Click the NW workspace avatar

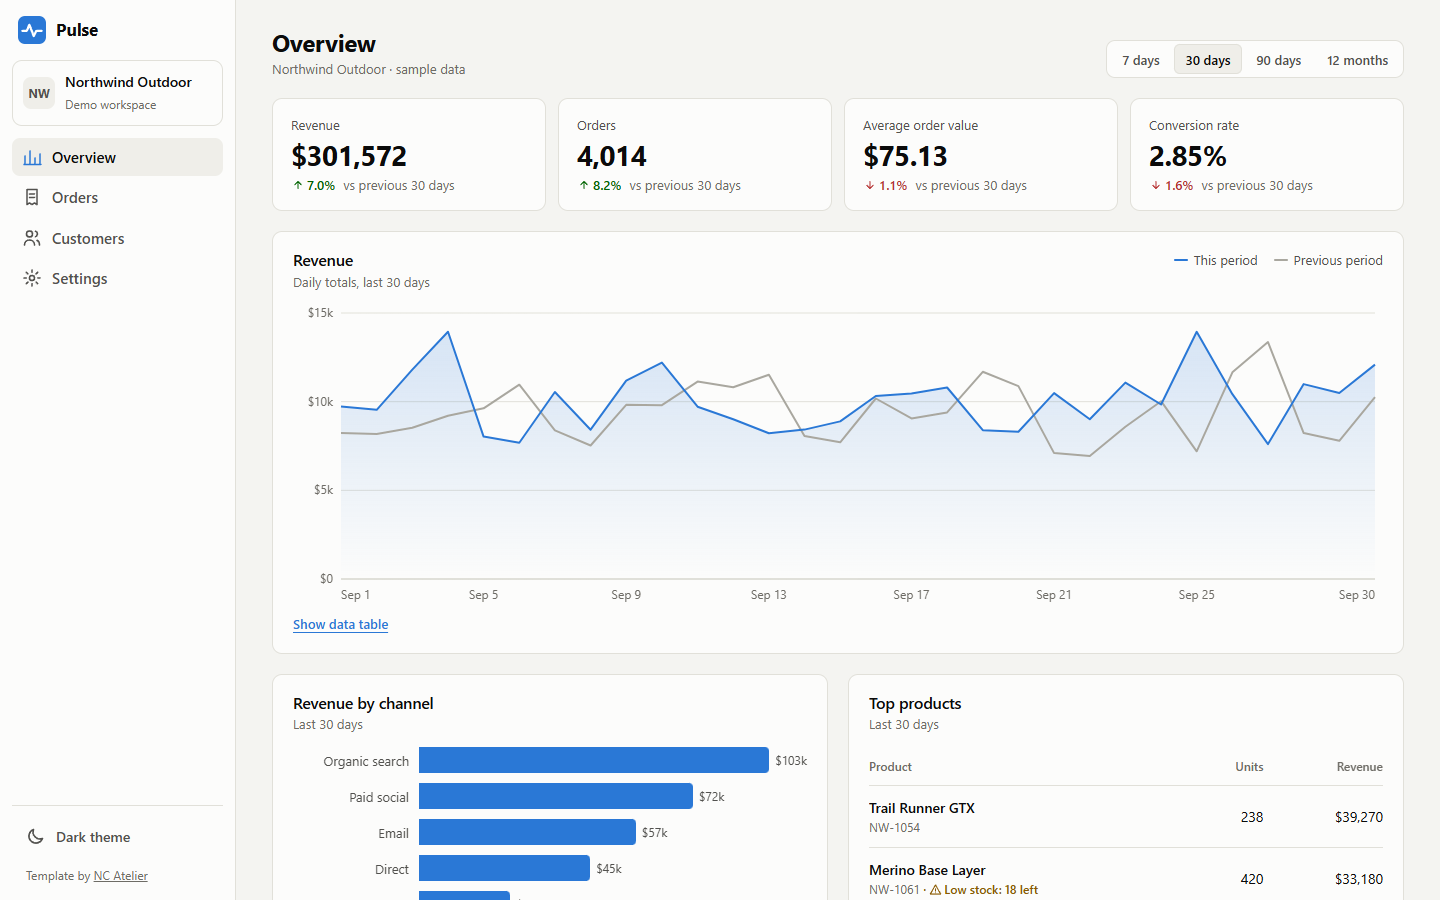(x=39, y=93)
